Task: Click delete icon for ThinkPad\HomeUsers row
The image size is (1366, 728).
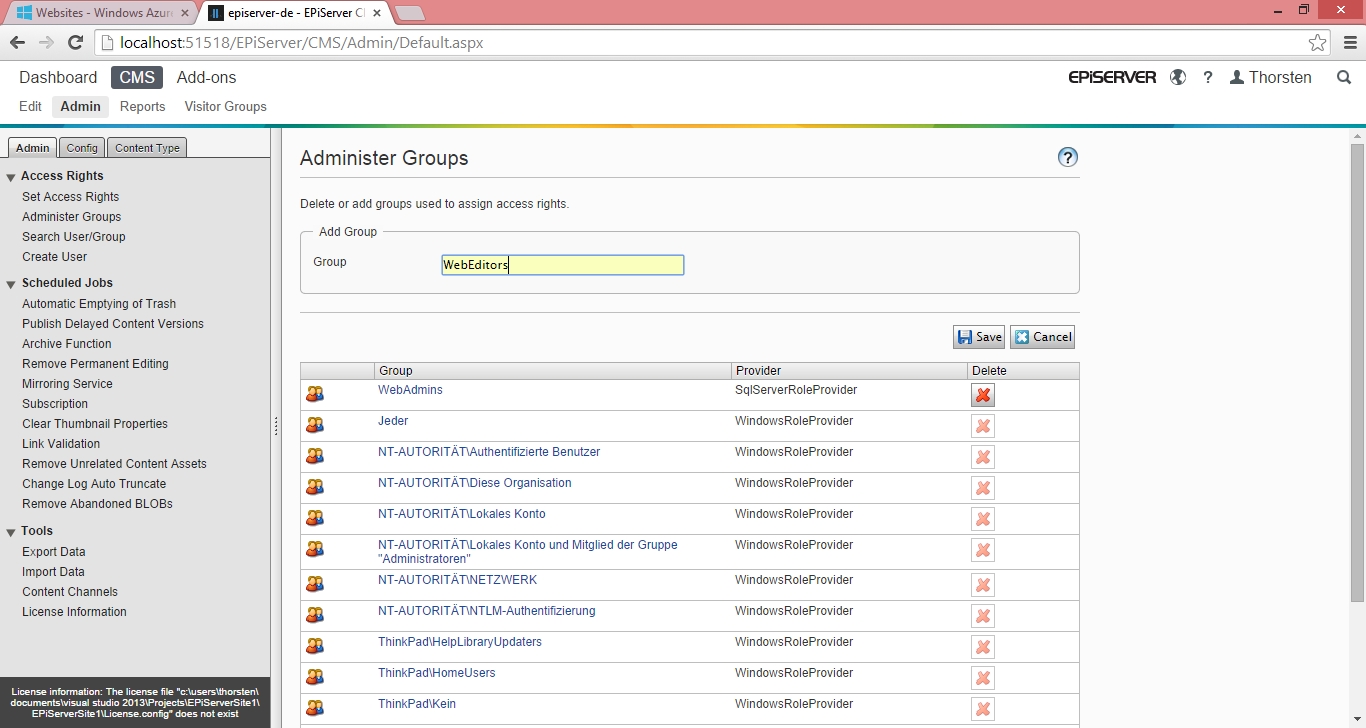Action: pos(982,678)
